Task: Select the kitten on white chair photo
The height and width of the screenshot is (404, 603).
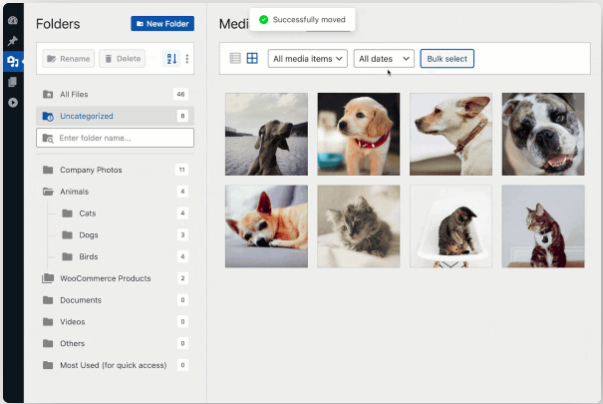Action: (451, 226)
